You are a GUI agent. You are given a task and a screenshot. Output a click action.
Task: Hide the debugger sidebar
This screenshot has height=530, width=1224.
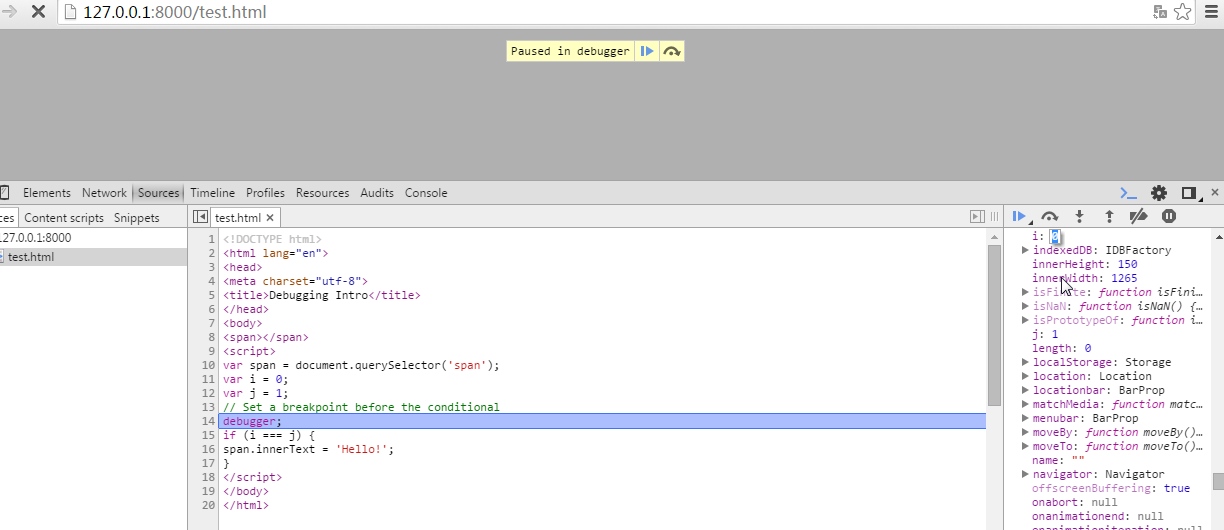978,217
